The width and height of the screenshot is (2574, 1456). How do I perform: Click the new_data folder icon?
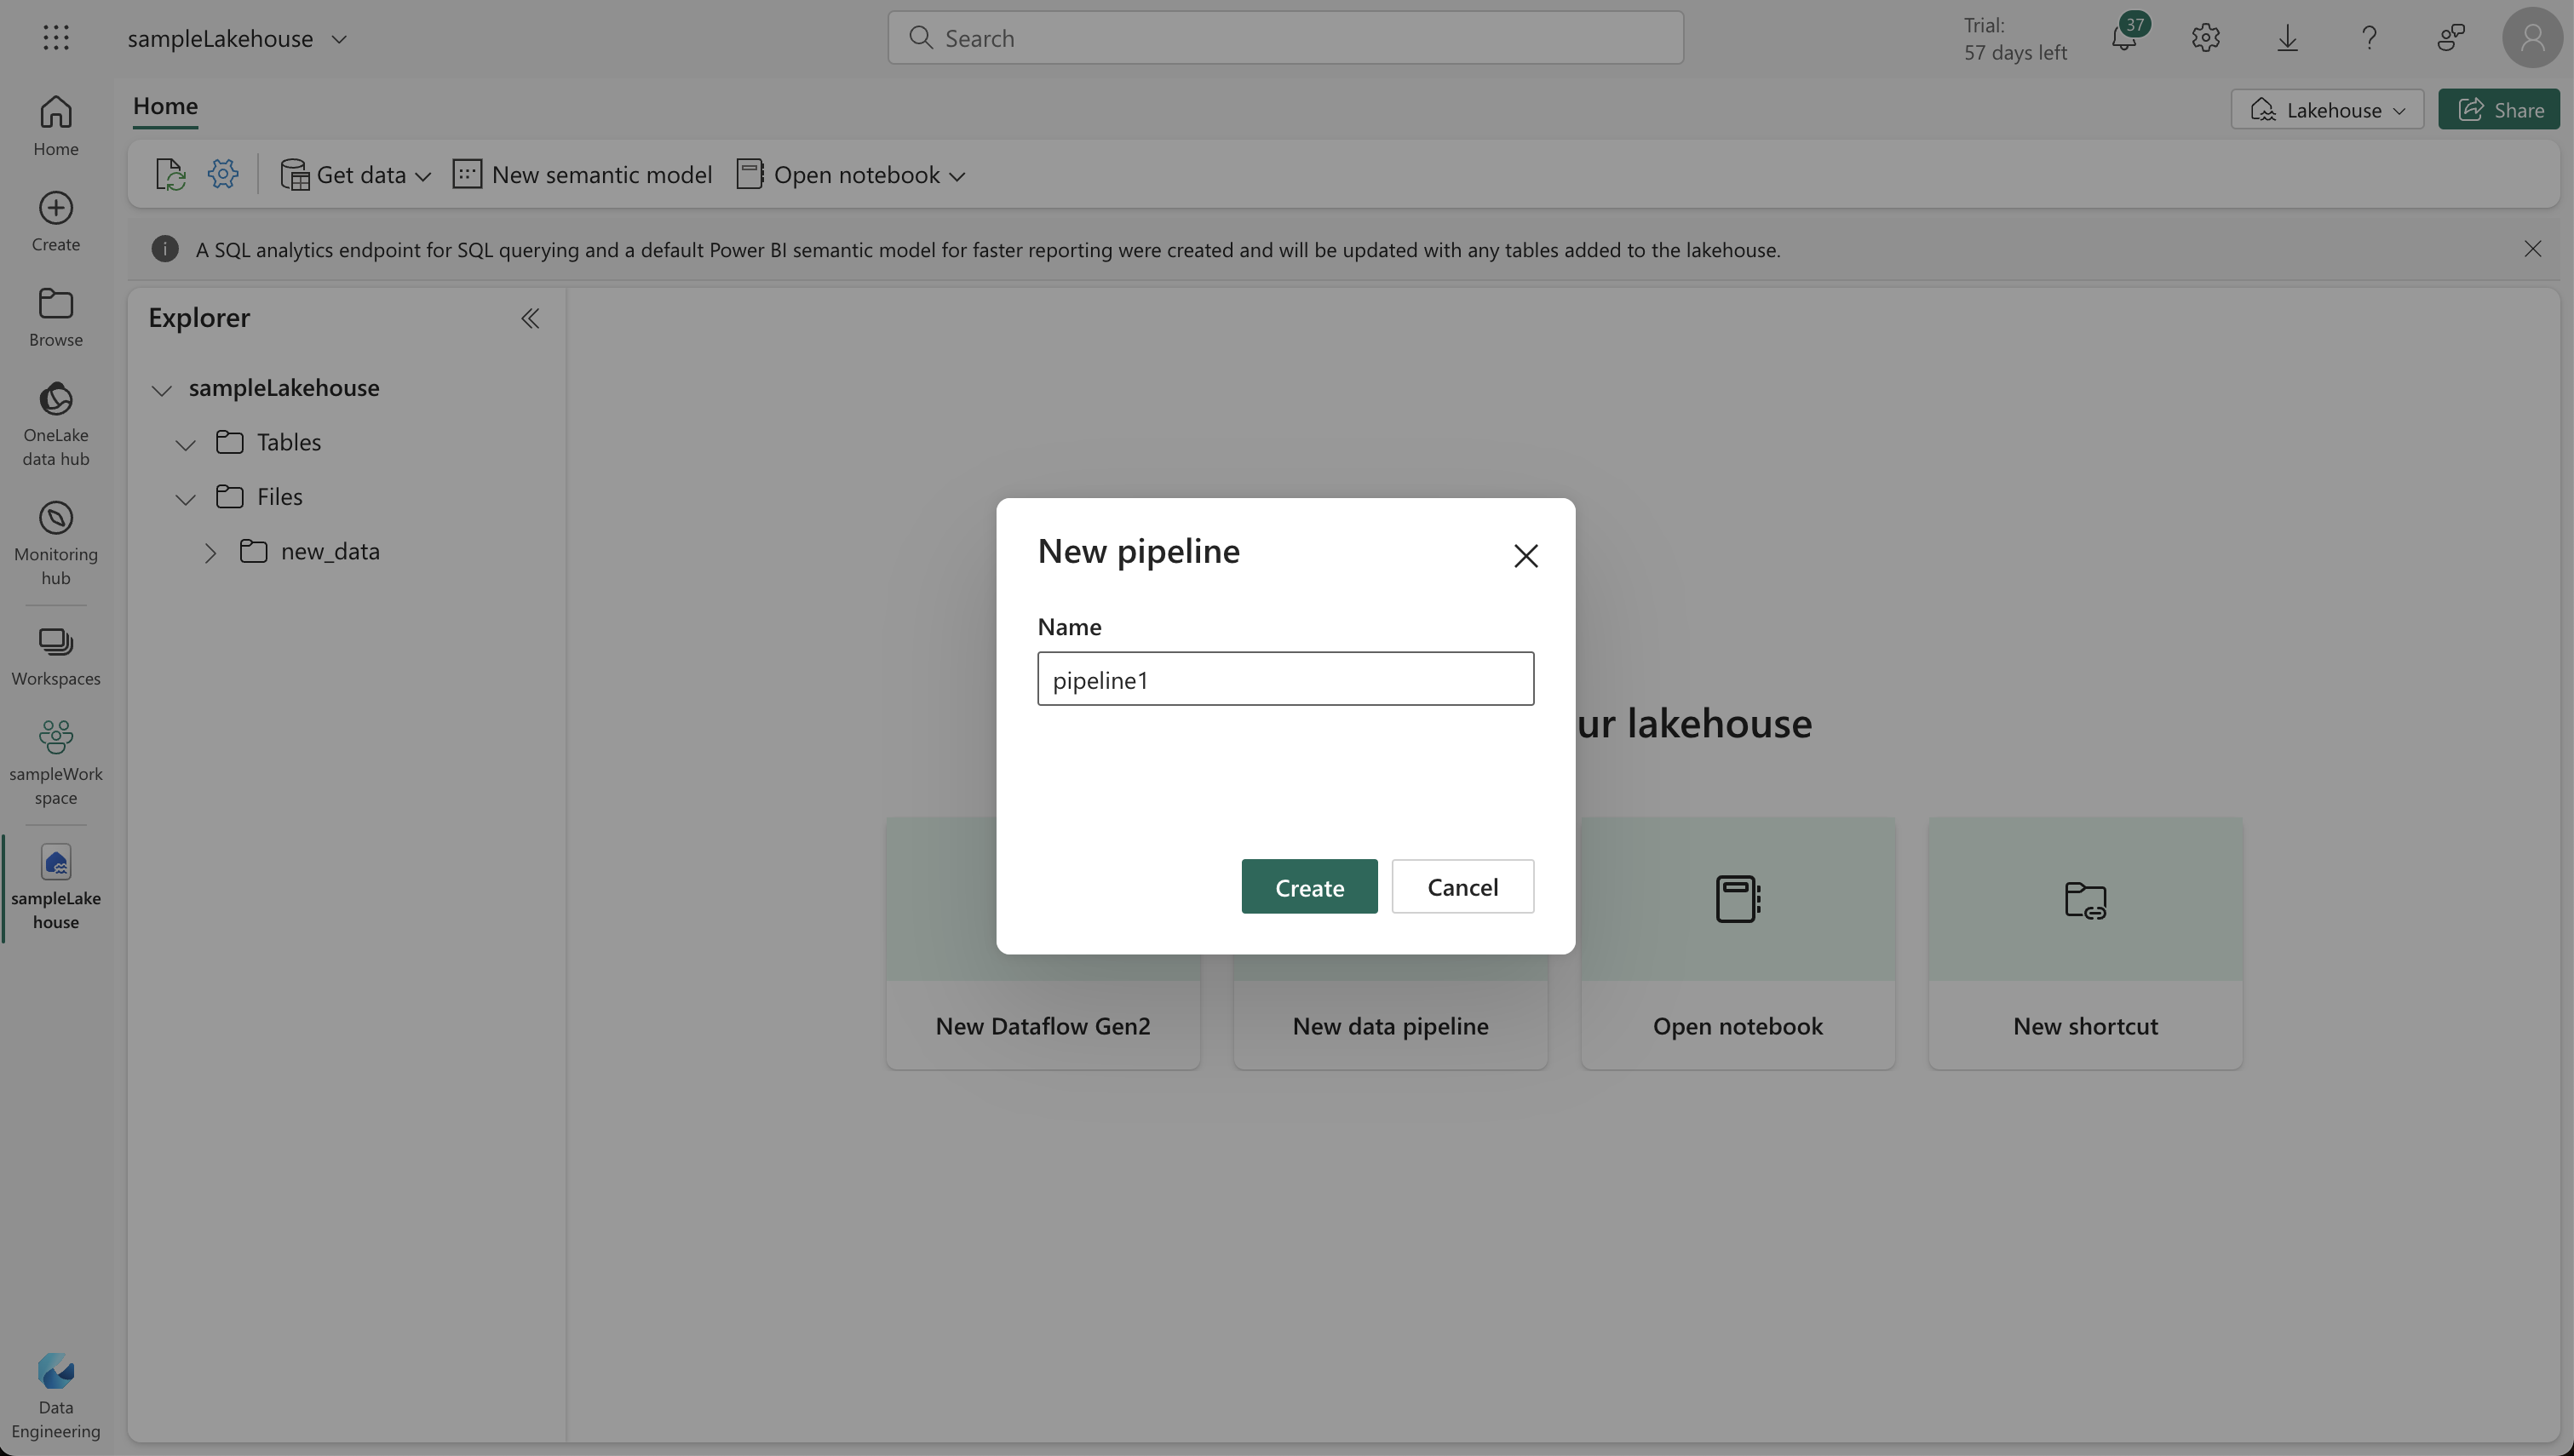254,551
